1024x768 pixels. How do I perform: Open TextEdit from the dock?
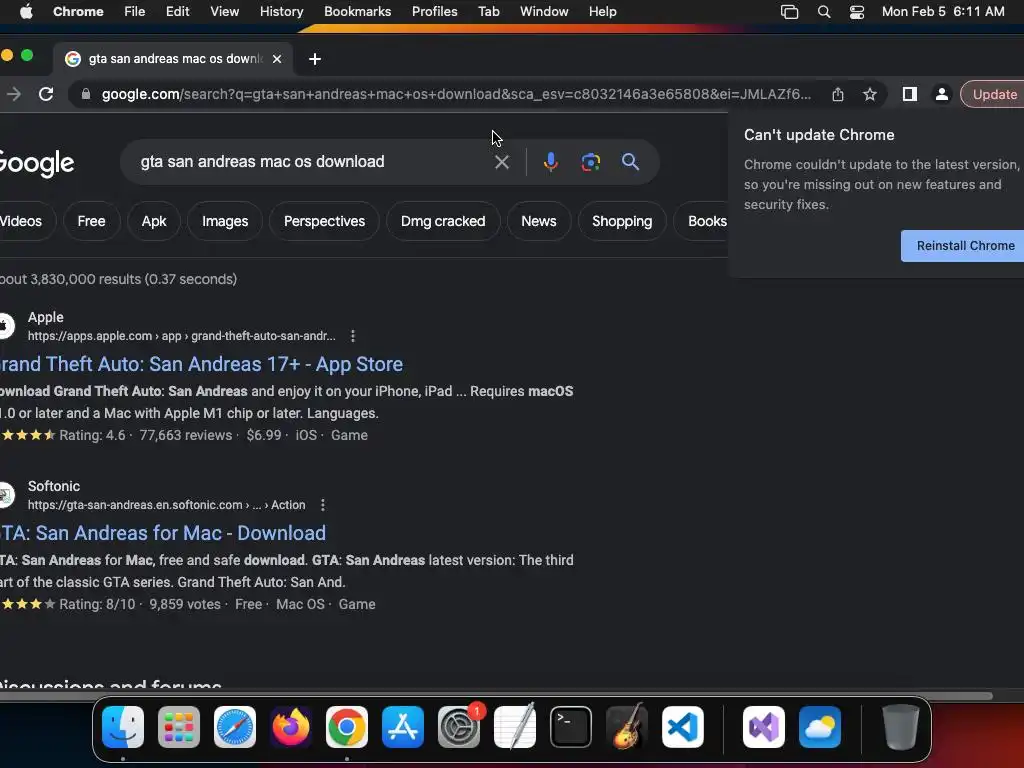click(515, 726)
